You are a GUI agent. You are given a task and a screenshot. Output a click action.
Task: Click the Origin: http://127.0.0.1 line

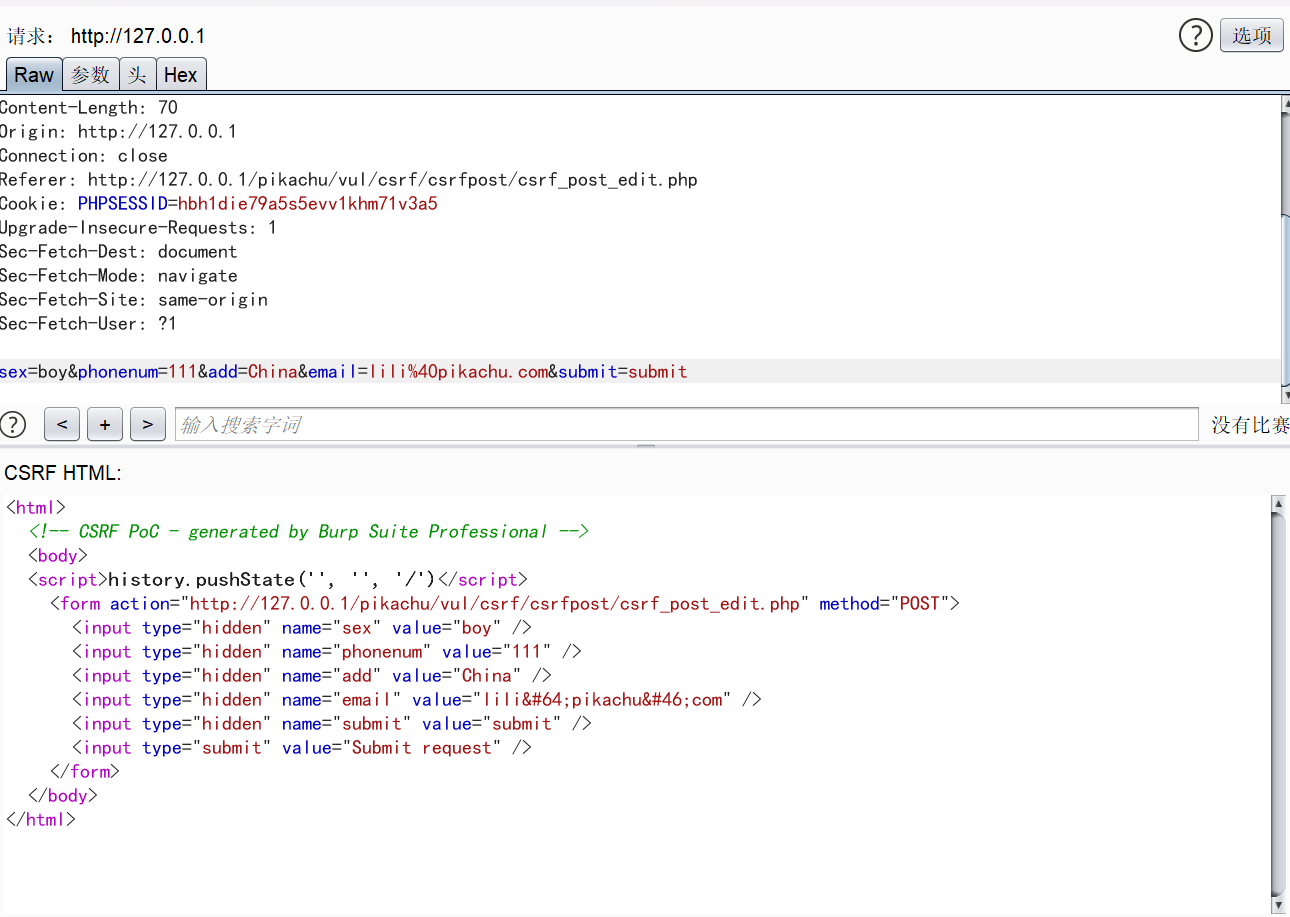click(x=118, y=132)
